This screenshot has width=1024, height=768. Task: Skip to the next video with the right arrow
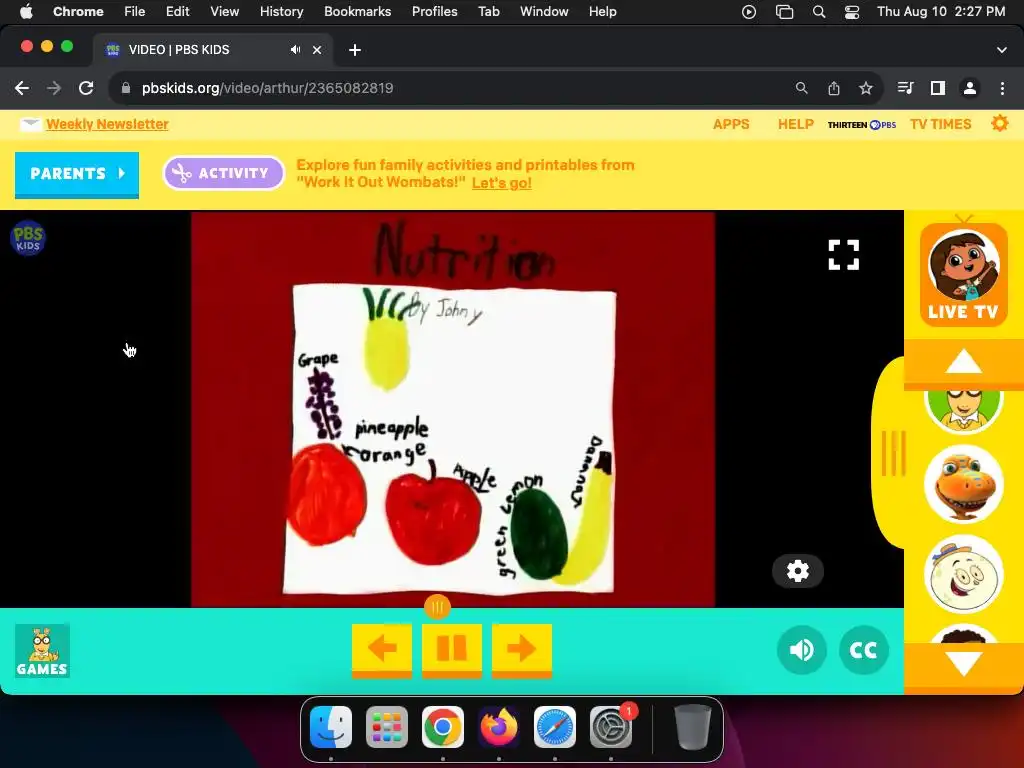point(522,649)
